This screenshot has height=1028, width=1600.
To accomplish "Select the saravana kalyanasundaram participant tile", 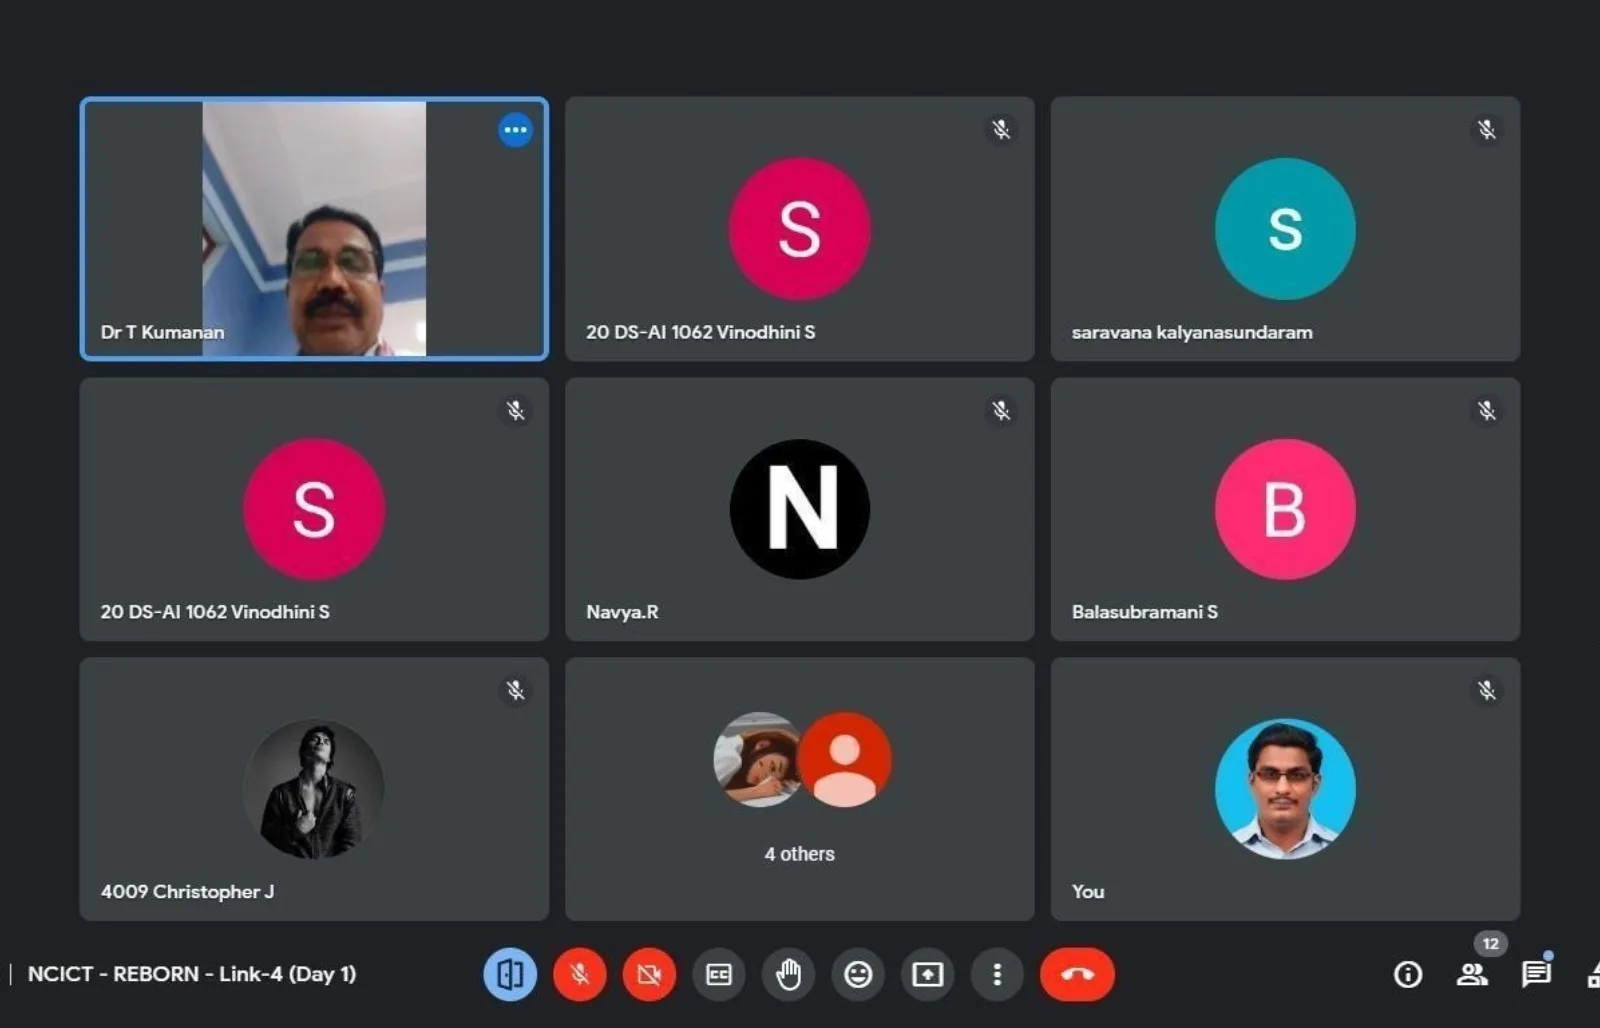I will coord(1285,229).
